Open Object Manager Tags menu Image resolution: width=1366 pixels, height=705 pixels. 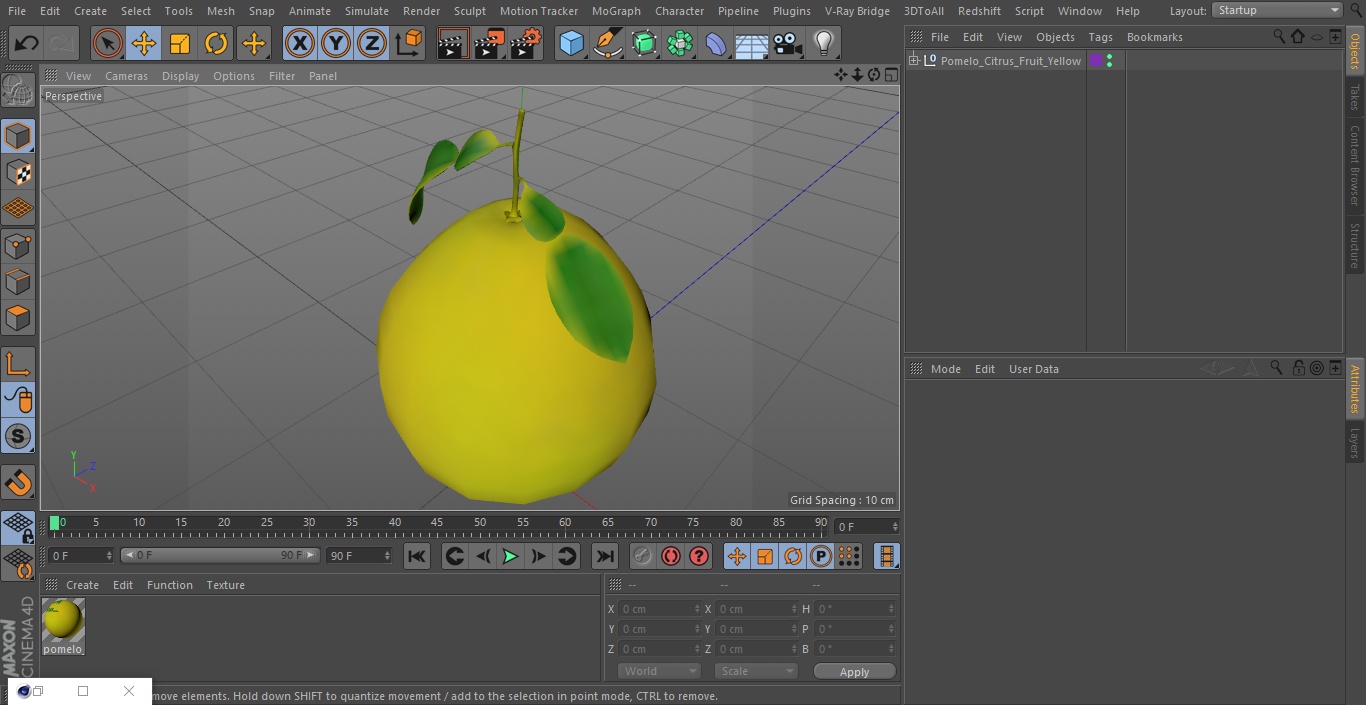click(x=1100, y=37)
